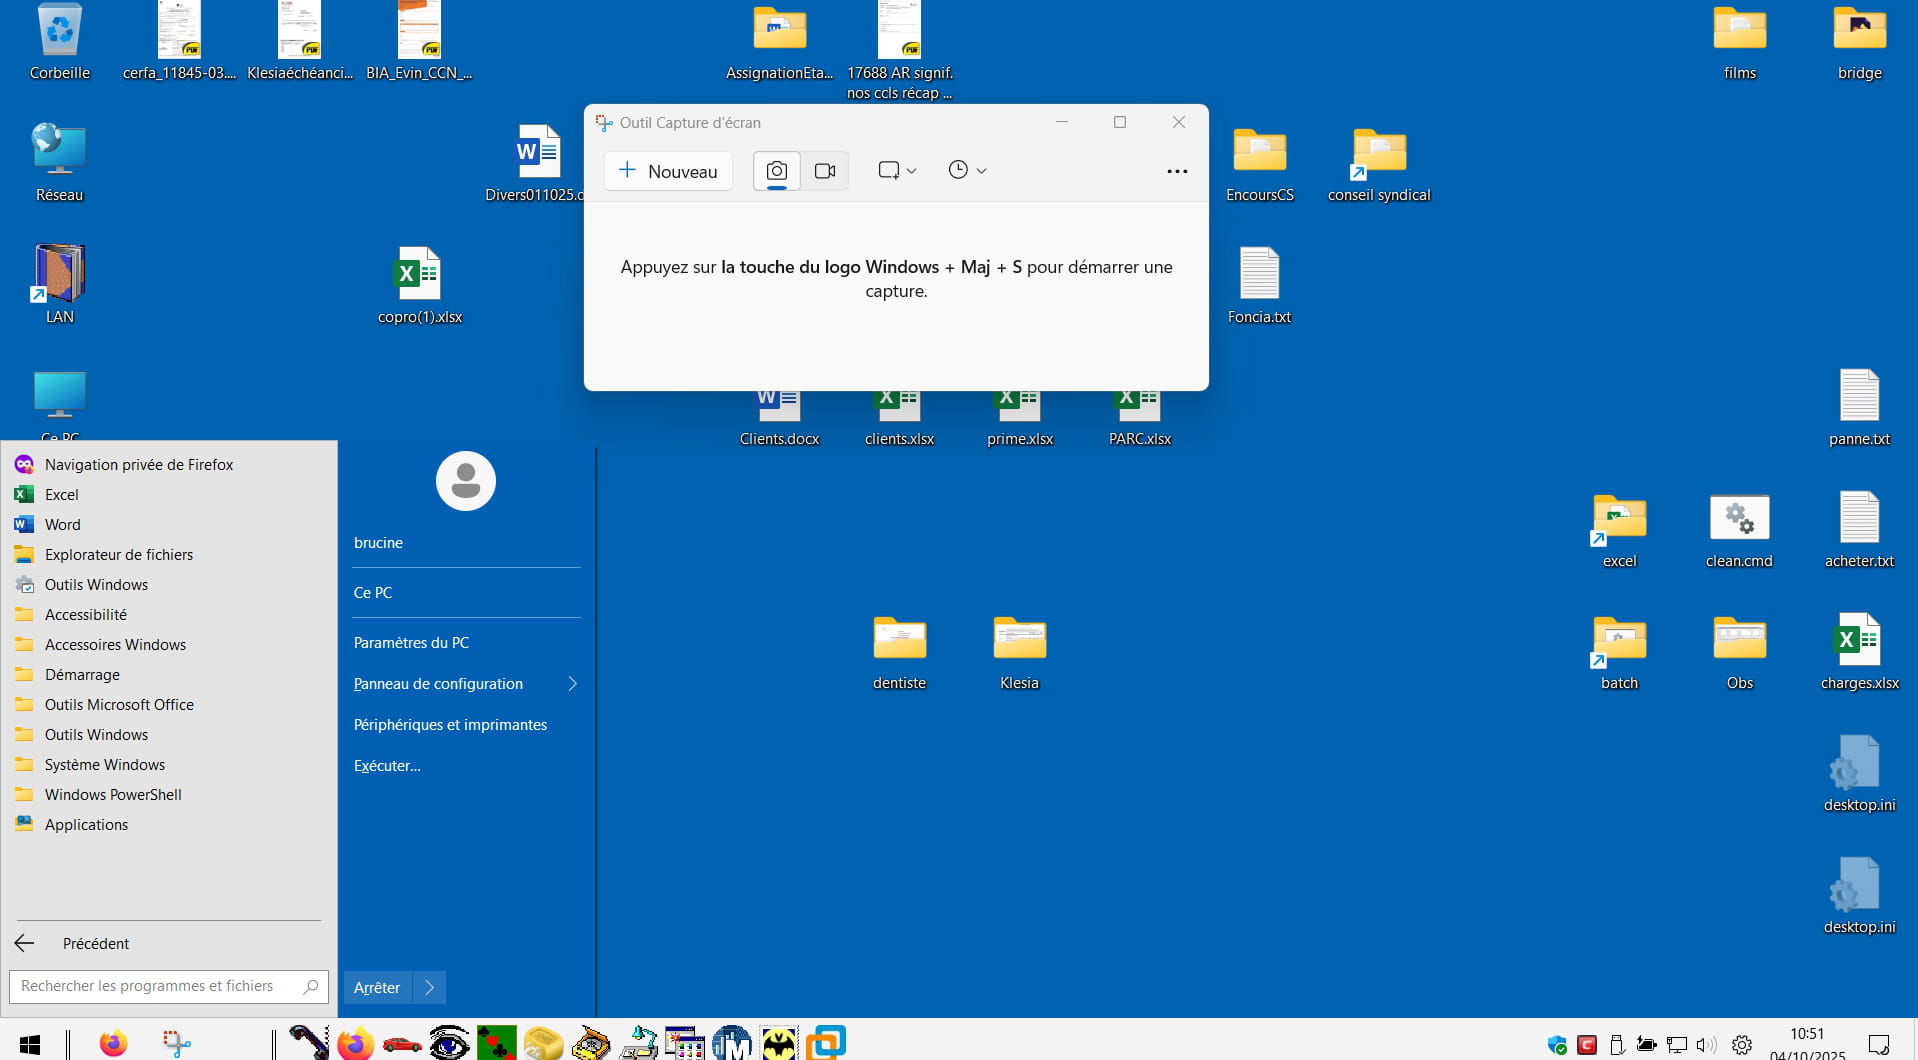
Task: Click the Arrêter shutdown button
Action: 377,987
